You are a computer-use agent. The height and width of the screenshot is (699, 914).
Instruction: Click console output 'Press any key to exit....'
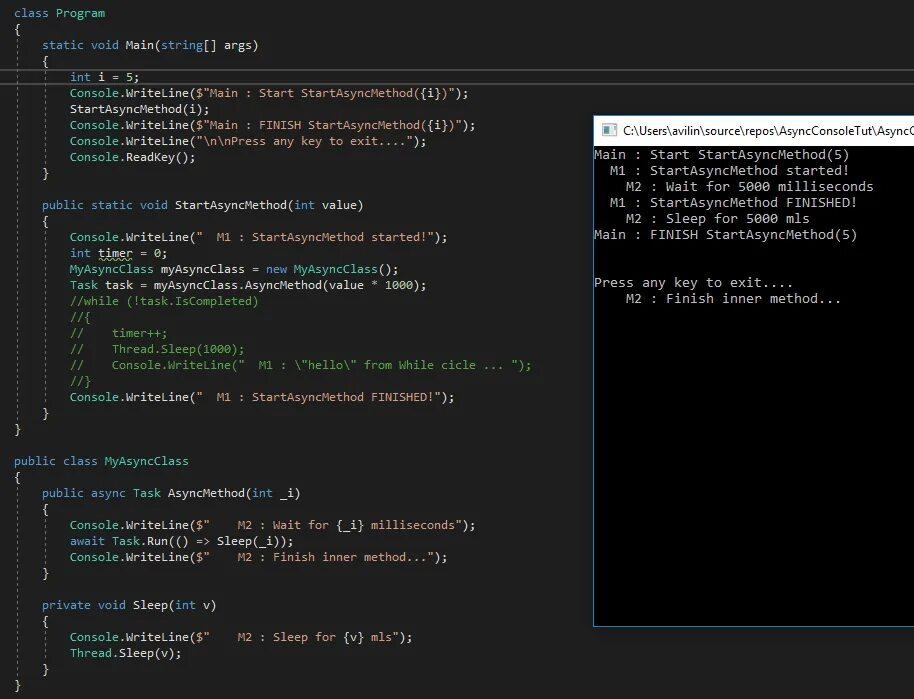tap(694, 283)
